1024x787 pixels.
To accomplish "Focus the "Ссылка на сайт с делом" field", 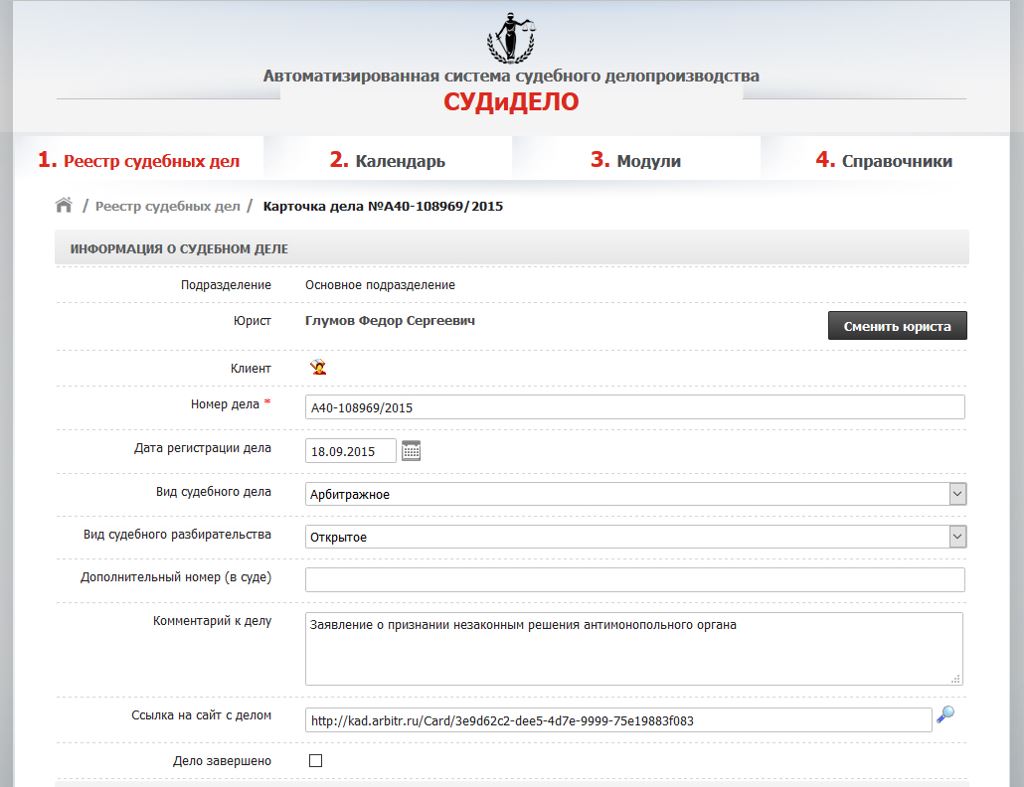I will point(618,720).
